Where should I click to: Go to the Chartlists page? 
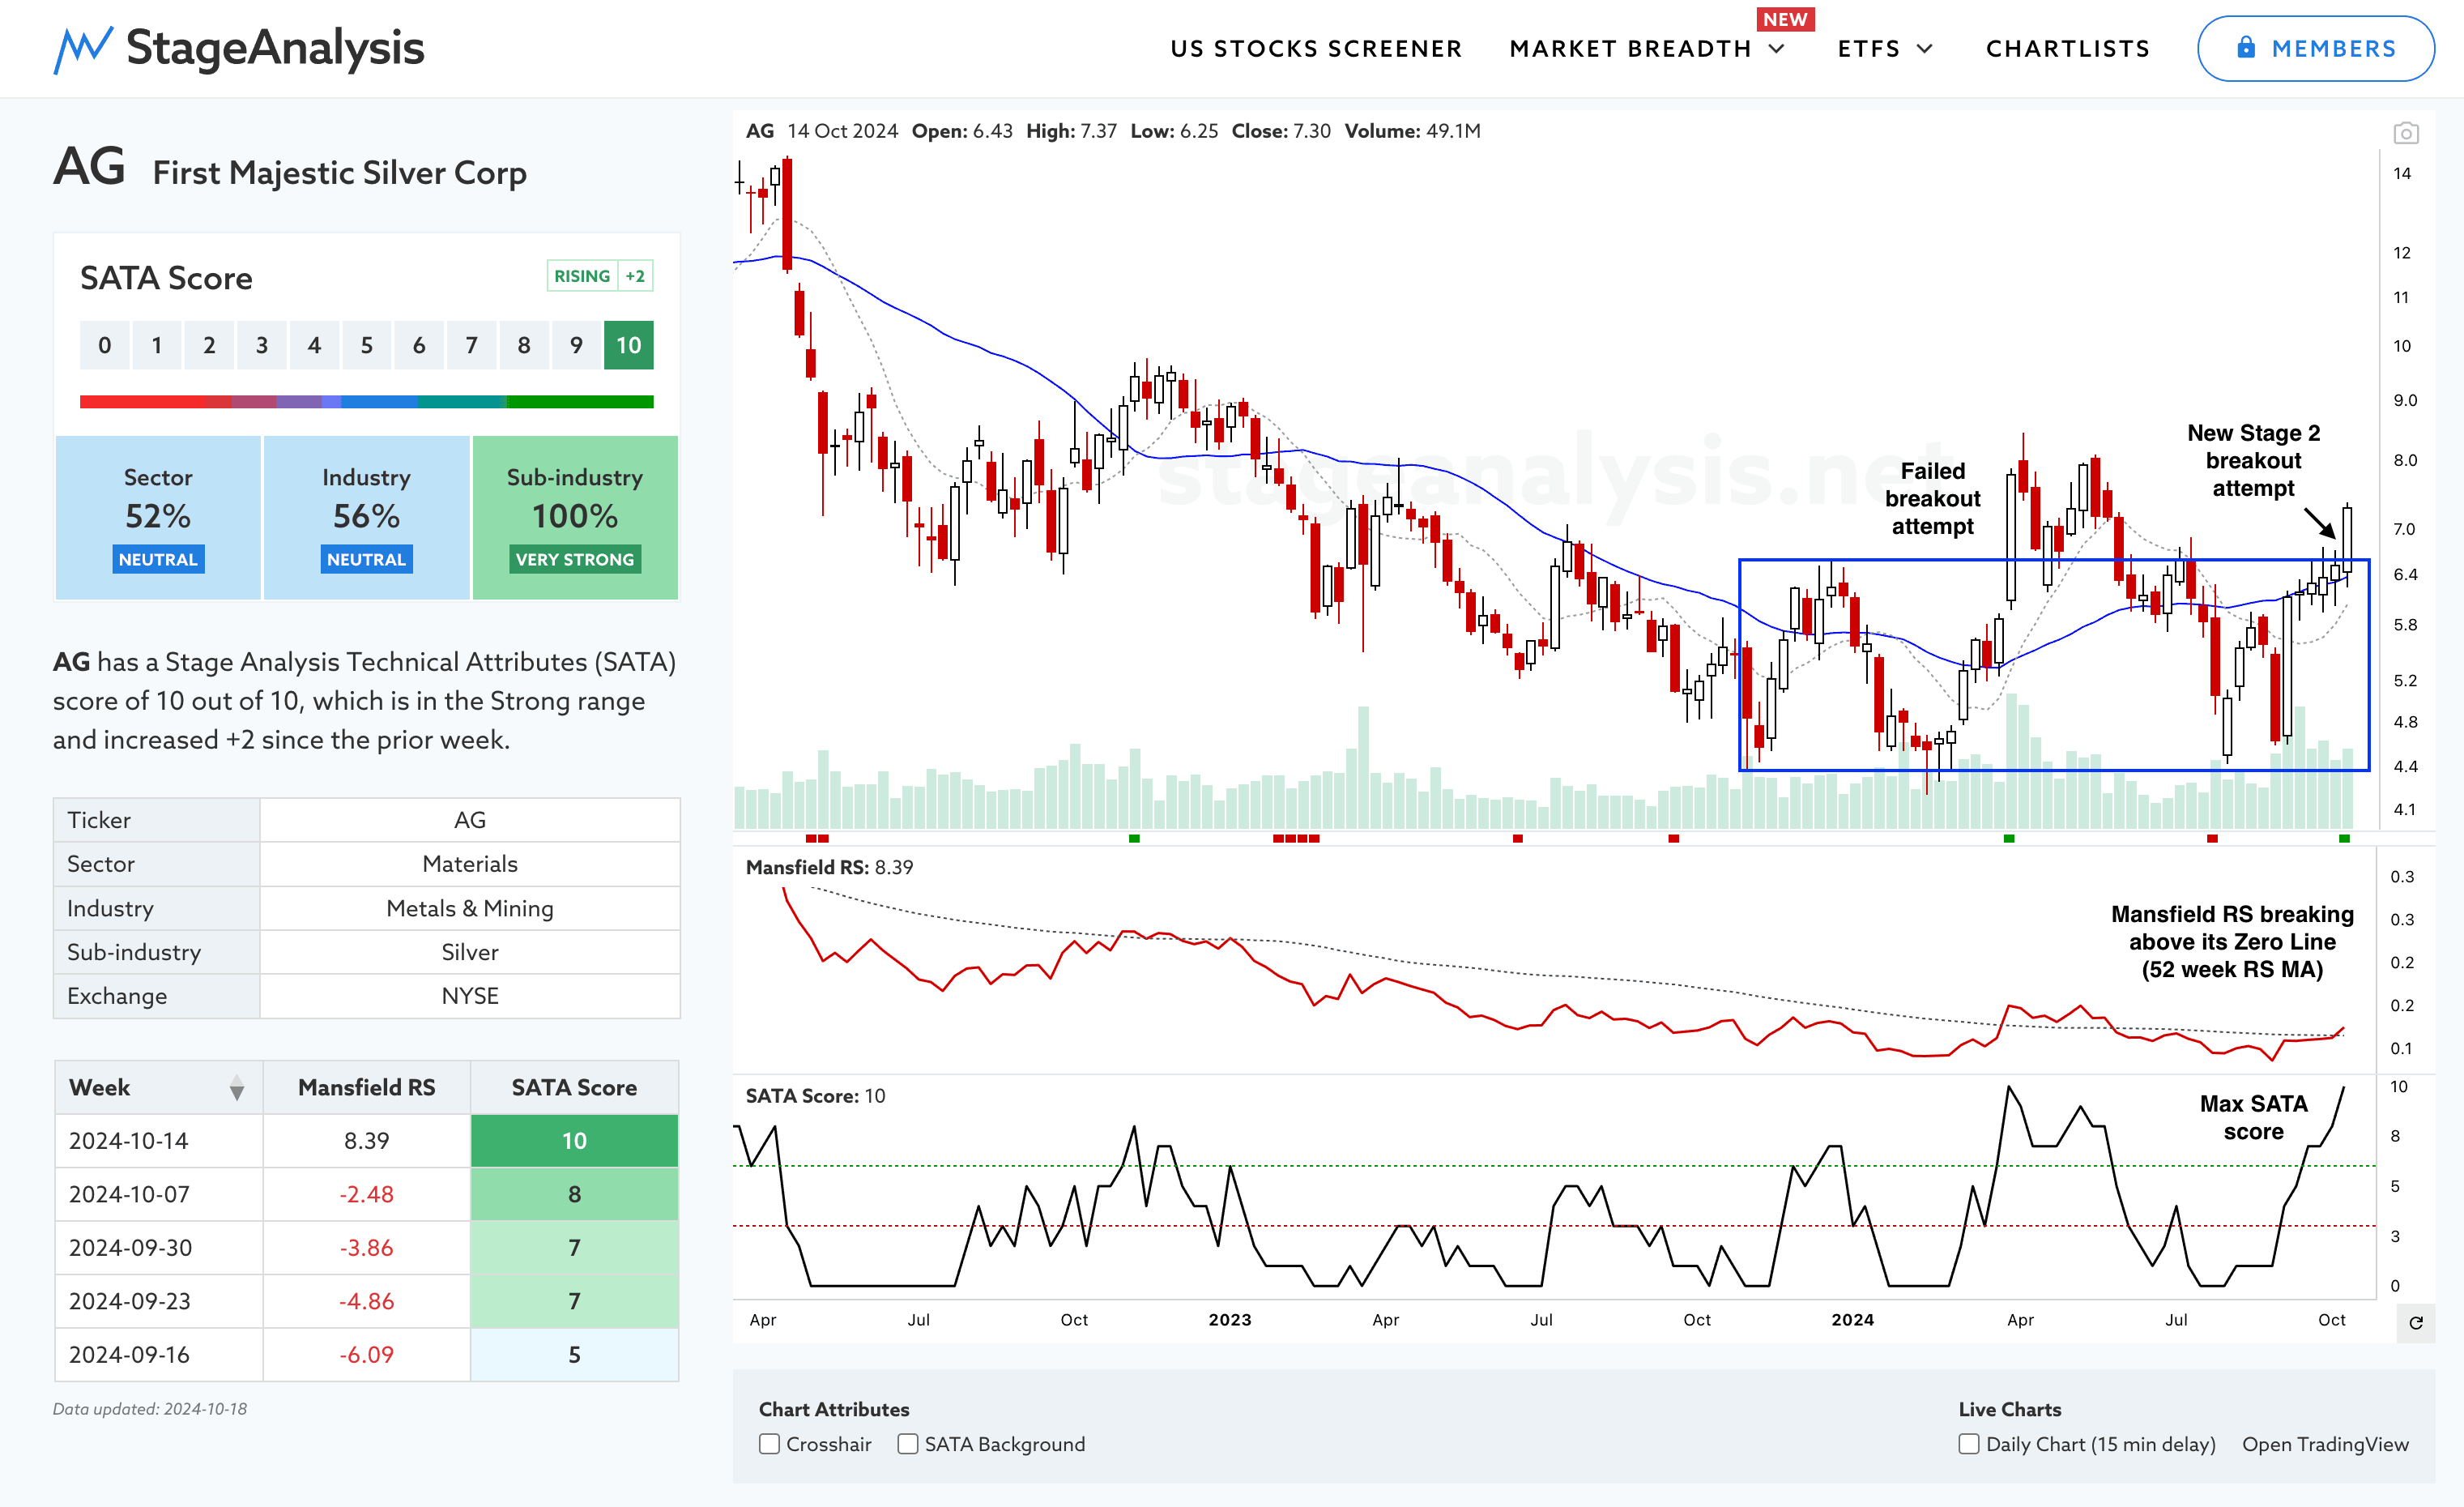coord(2067,49)
